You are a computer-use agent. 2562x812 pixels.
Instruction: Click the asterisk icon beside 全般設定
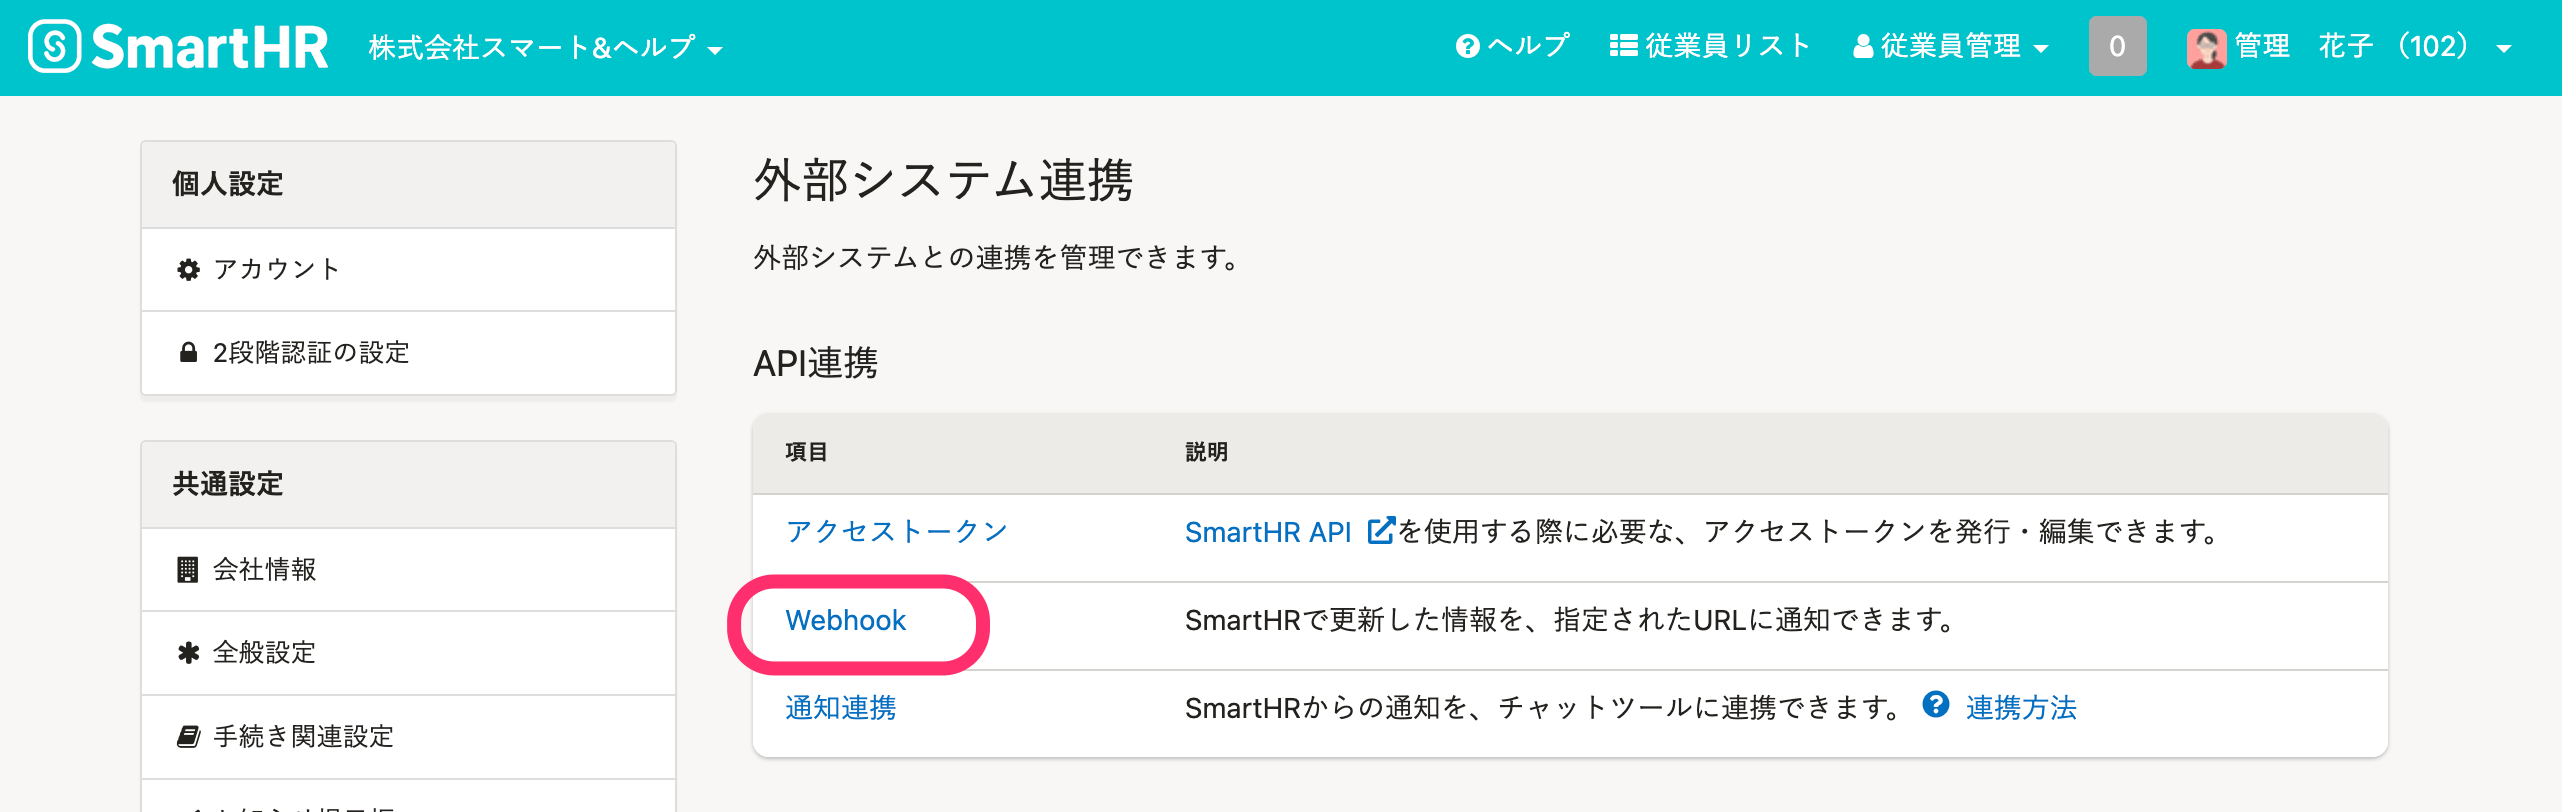click(x=188, y=653)
